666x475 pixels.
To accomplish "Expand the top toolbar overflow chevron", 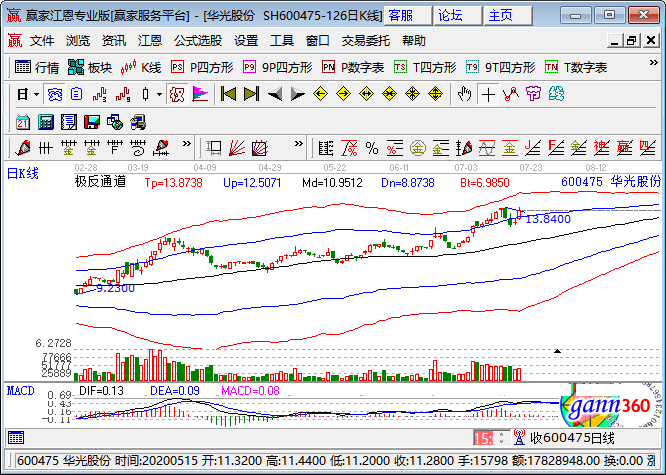I will (654, 63).
